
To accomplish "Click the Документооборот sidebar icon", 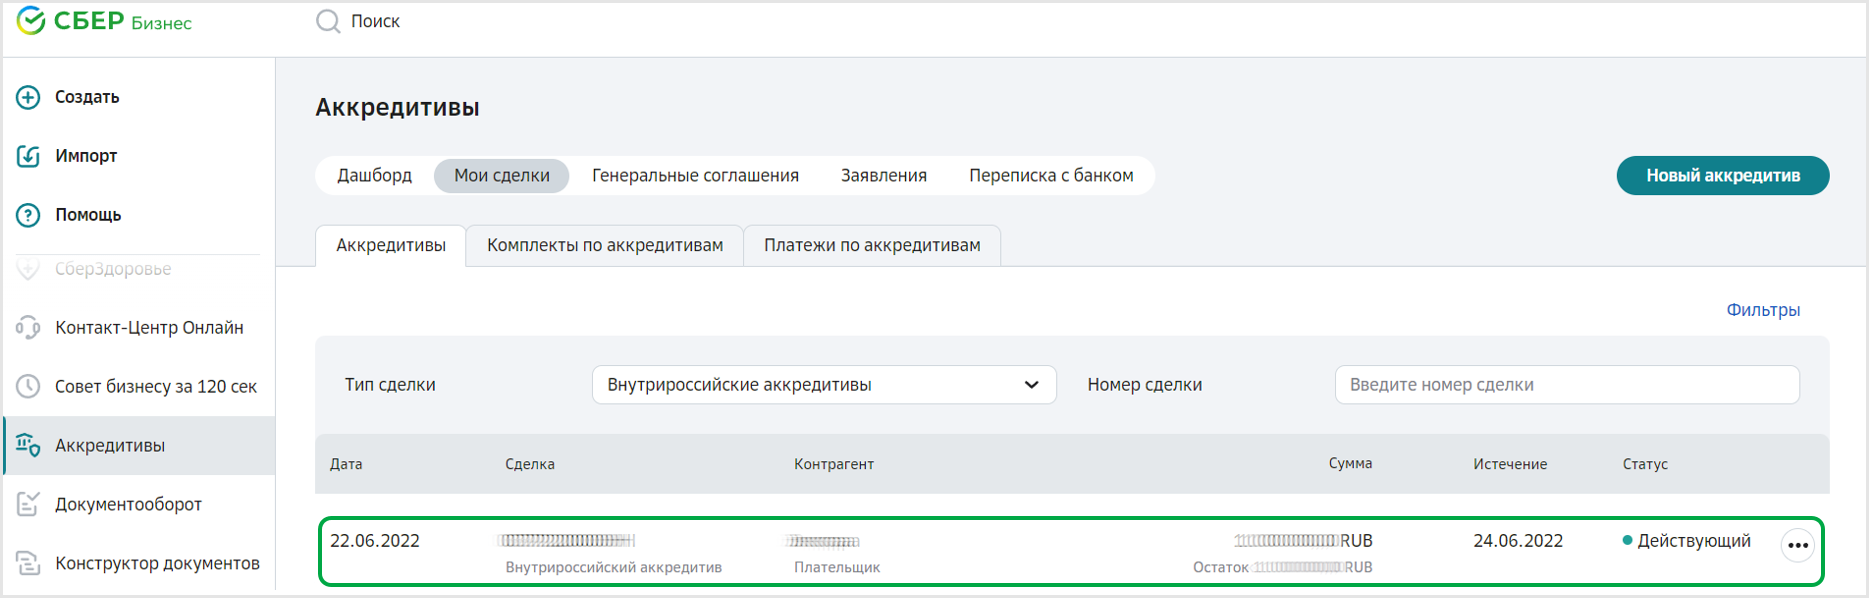I will point(28,504).
